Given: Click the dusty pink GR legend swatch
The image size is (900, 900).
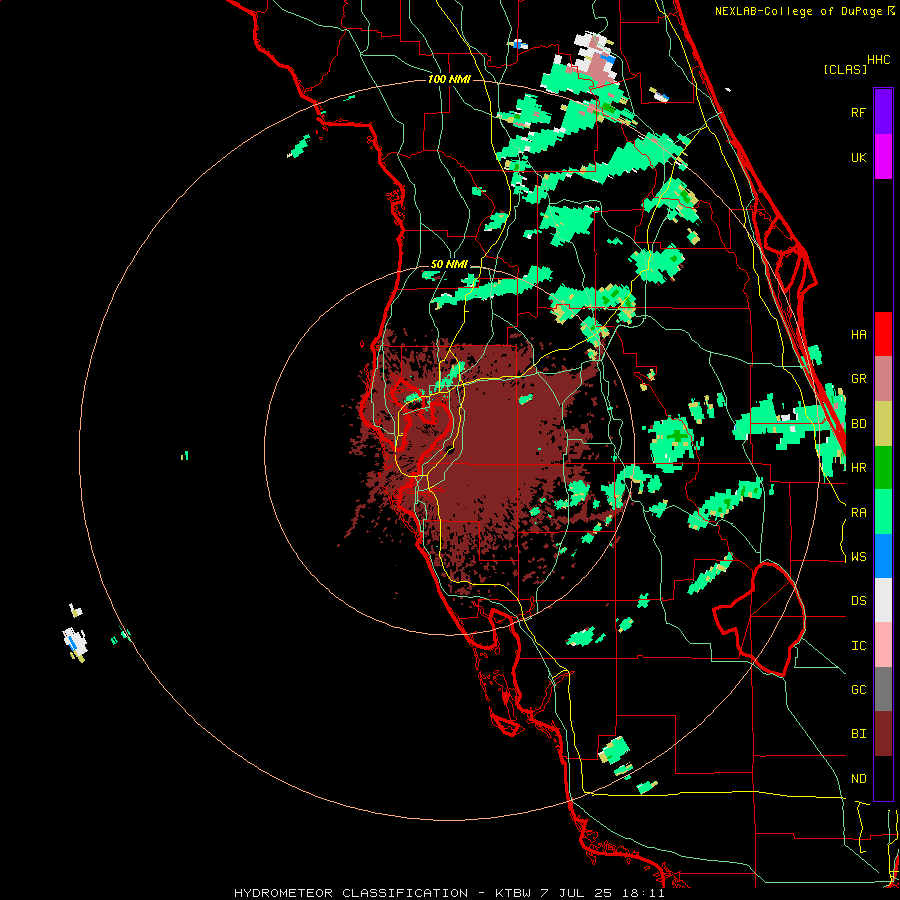Looking at the screenshot, I should (x=883, y=379).
